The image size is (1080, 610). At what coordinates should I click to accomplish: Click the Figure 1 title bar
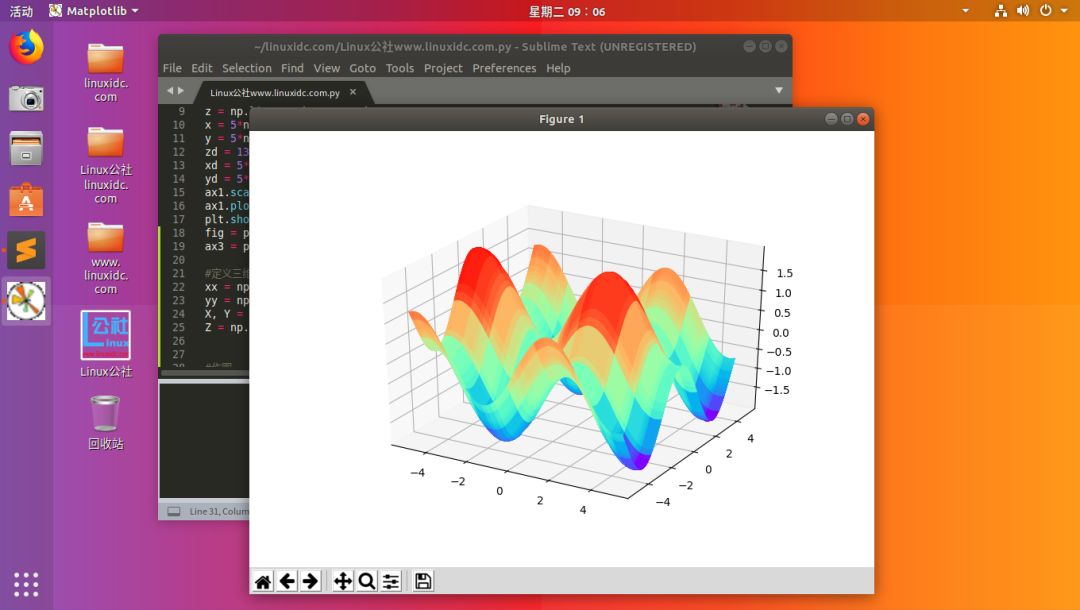point(561,119)
